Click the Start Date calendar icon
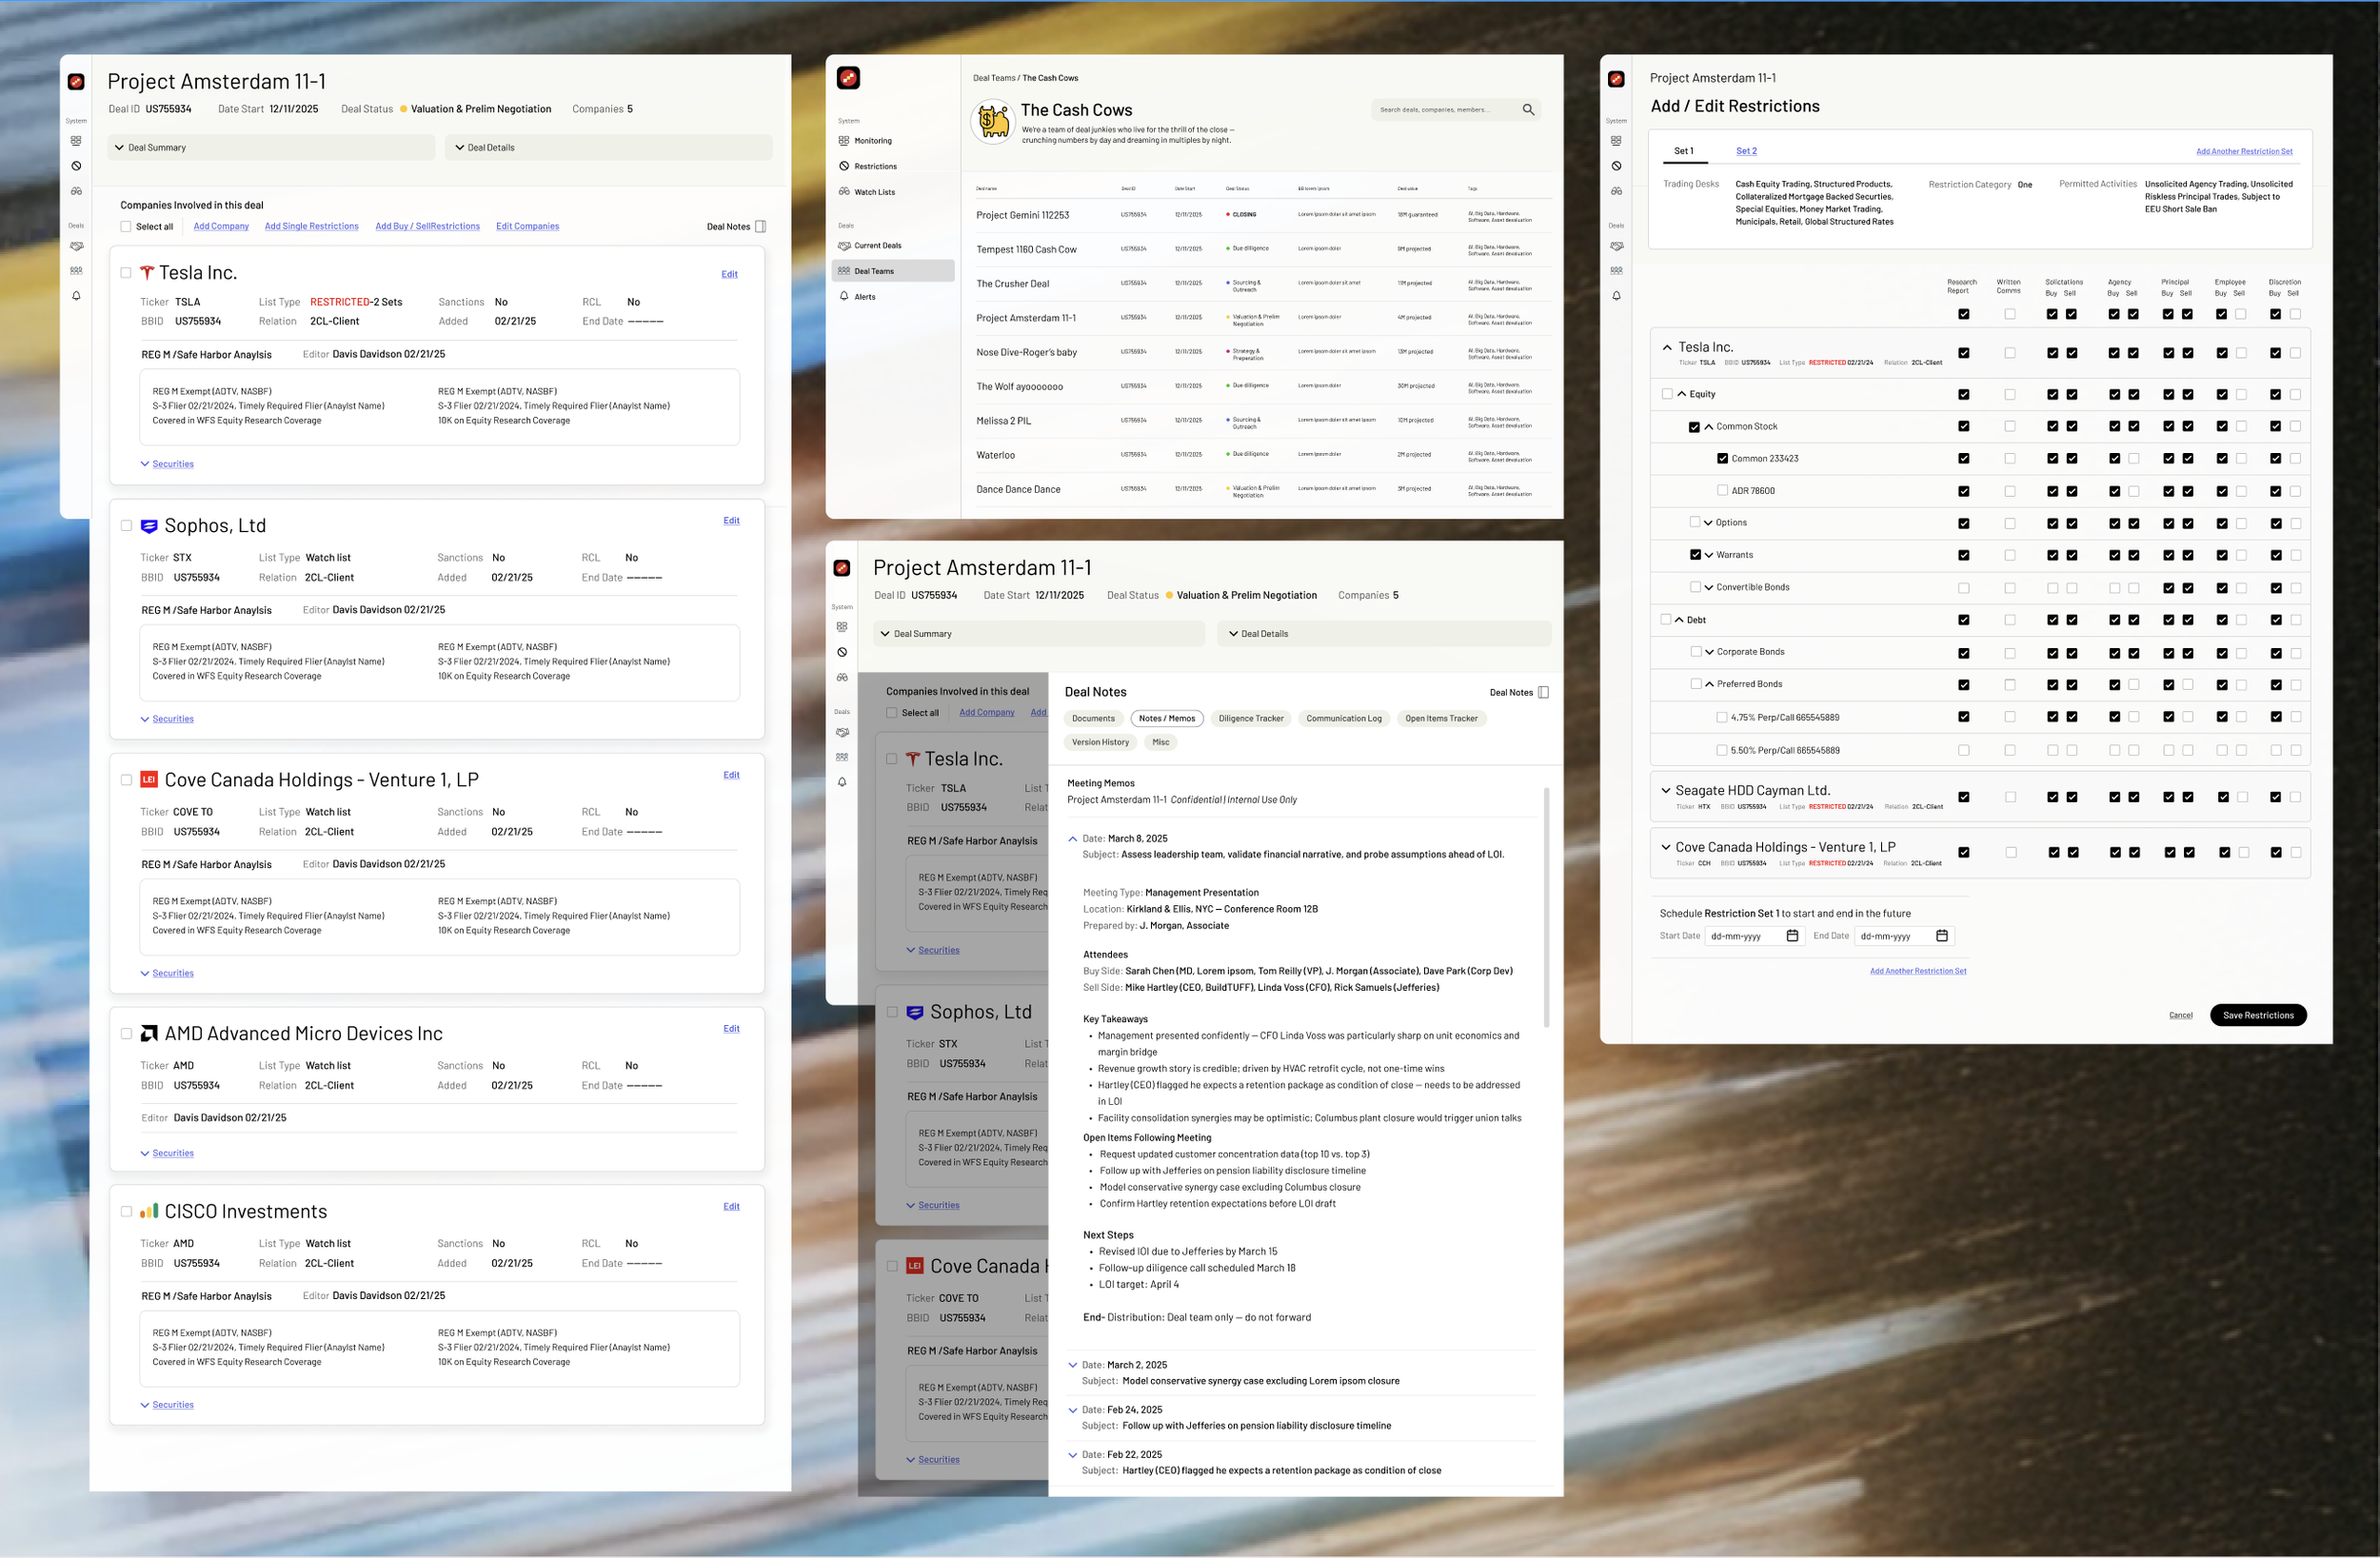 coord(1792,936)
